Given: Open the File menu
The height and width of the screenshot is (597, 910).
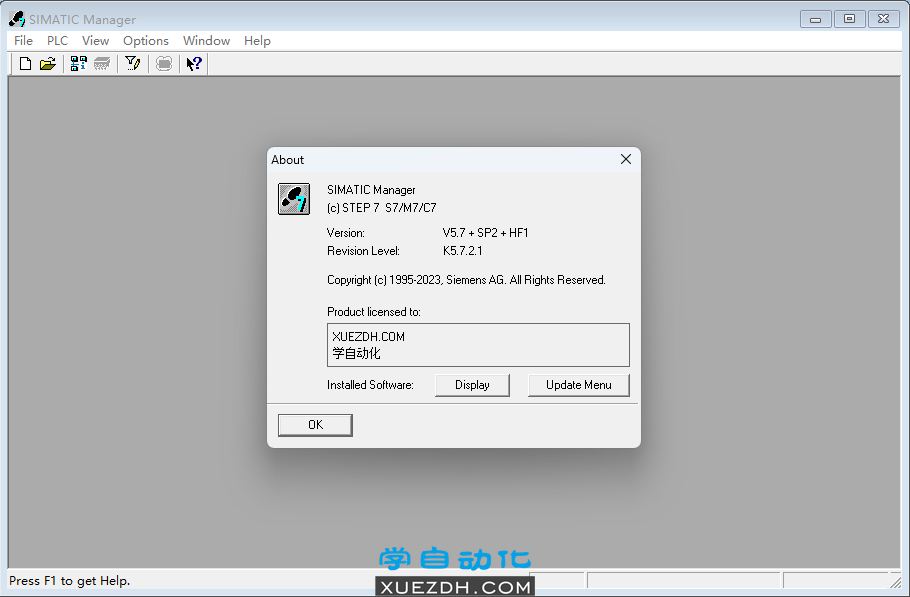Looking at the screenshot, I should [23, 41].
